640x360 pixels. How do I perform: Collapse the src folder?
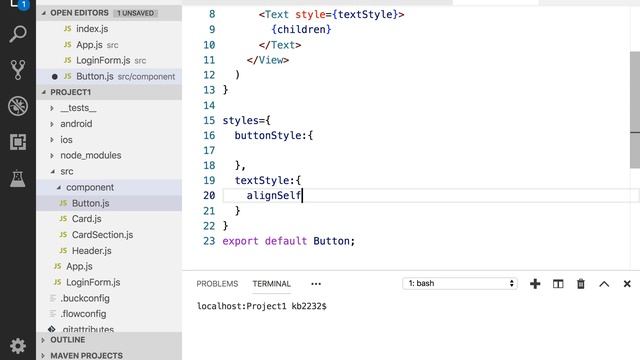(x=52, y=172)
